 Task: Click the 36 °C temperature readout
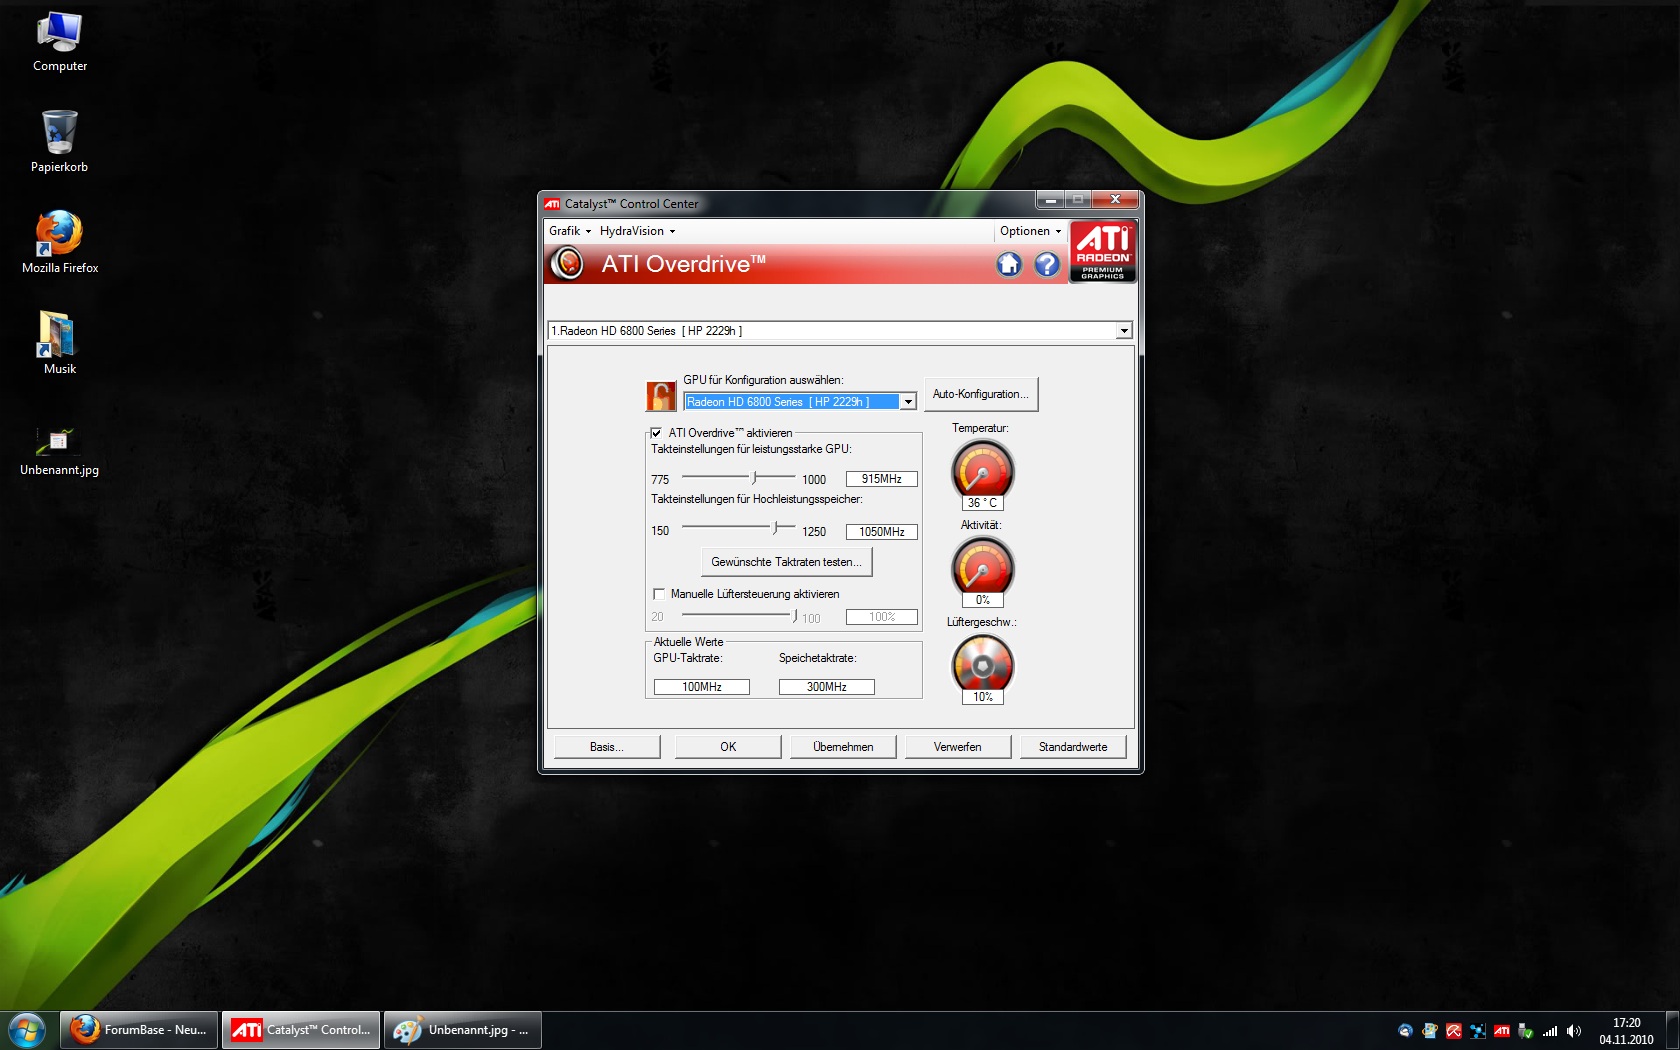coord(982,503)
